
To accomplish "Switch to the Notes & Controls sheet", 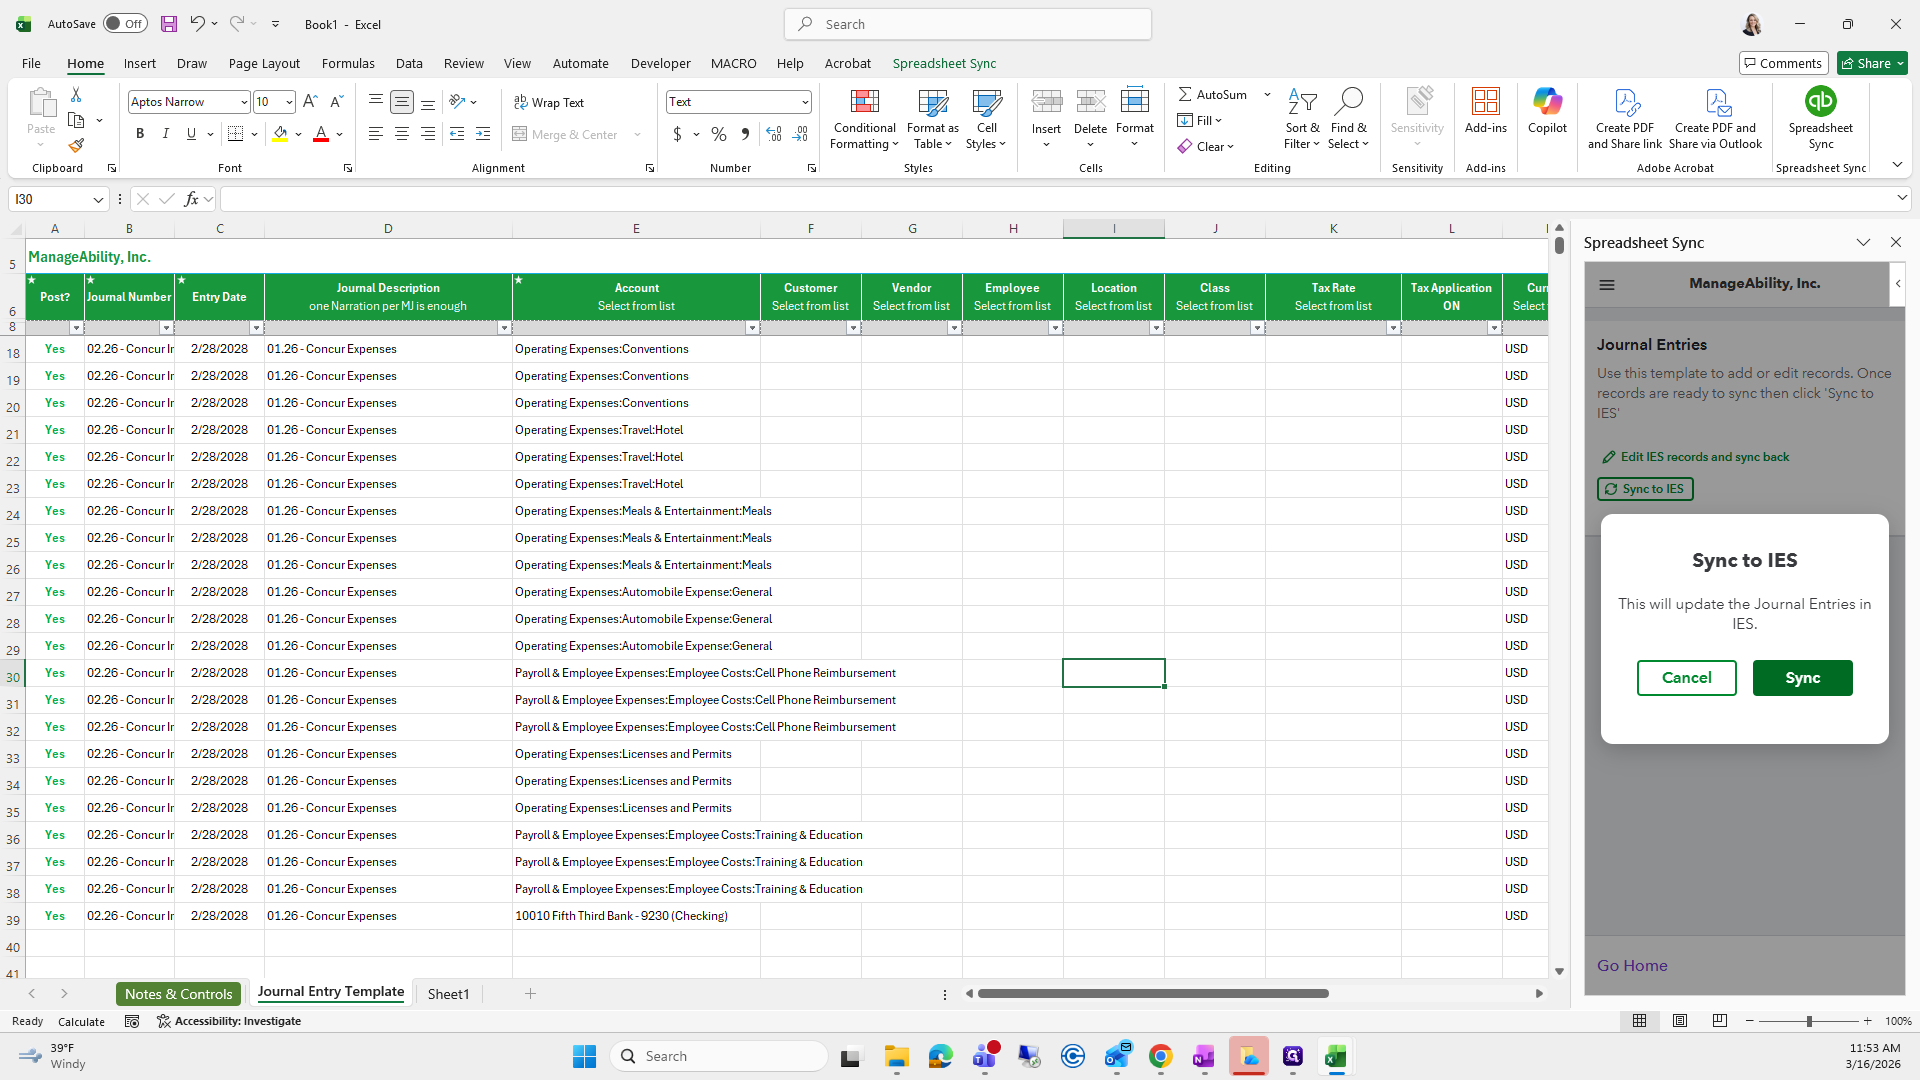I will coord(178,994).
